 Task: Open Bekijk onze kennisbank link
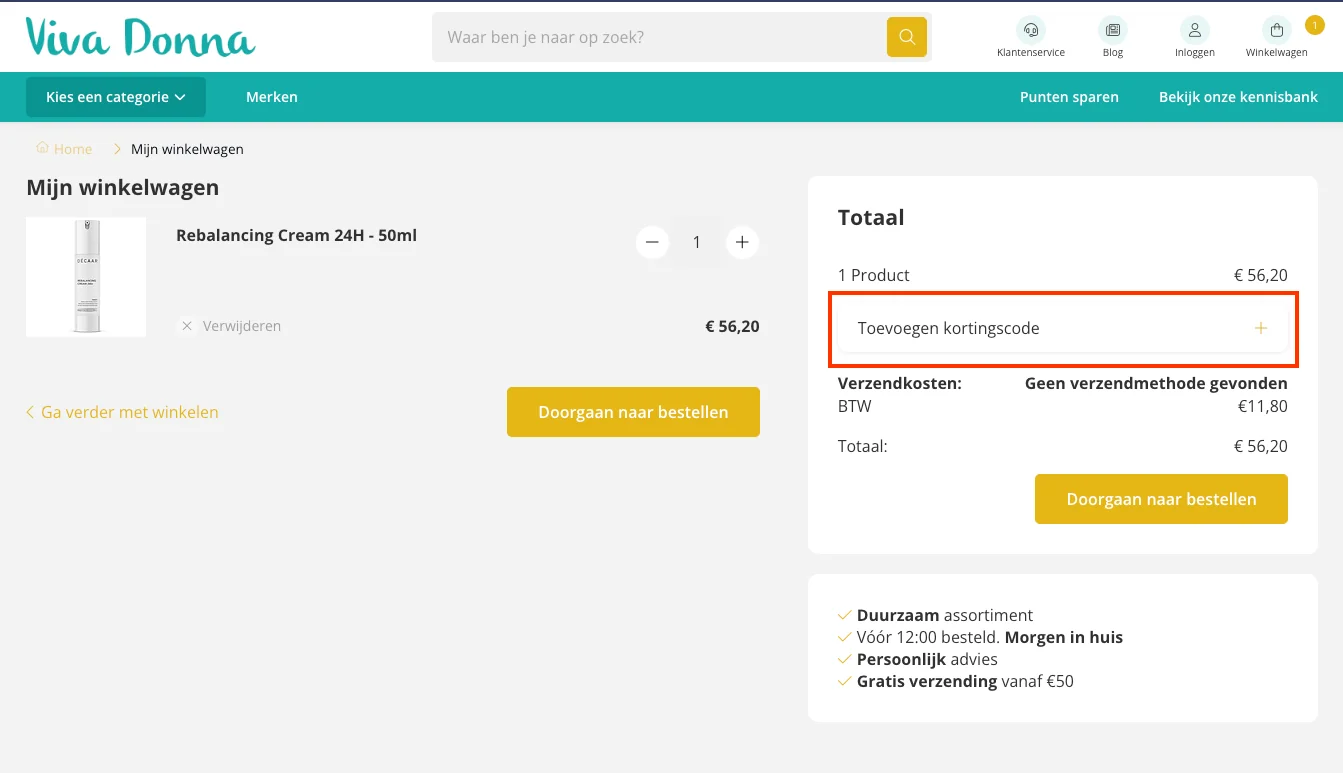coord(1238,97)
